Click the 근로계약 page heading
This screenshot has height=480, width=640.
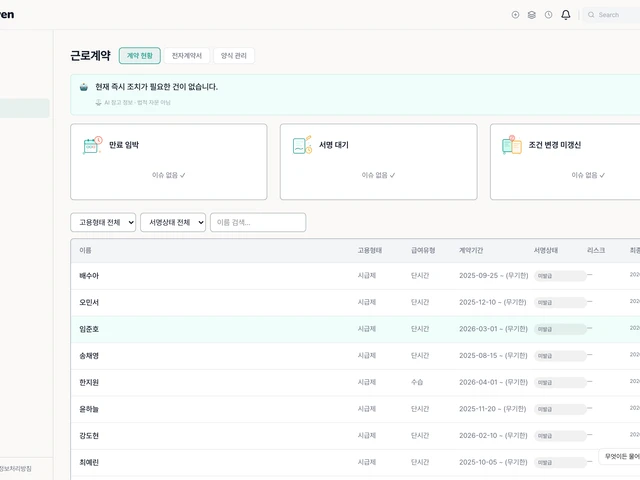tap(90, 56)
